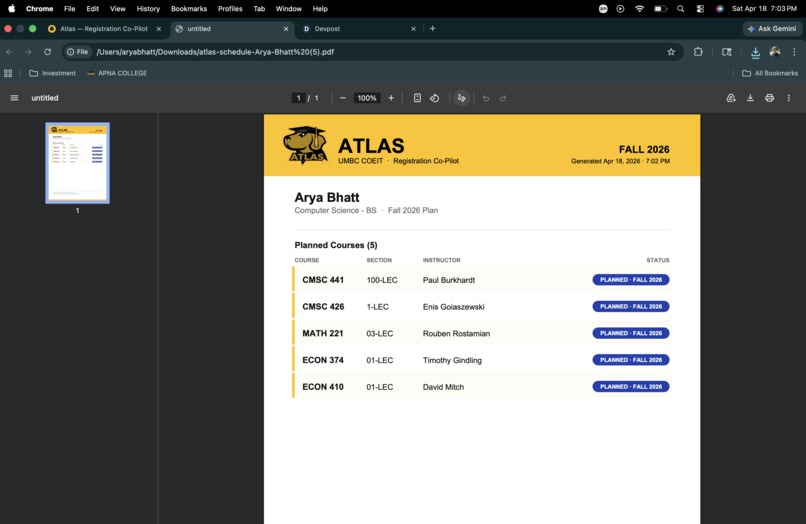The width and height of the screenshot is (806, 524).
Task: Click the CMSC 426 course text
Action: pos(323,306)
